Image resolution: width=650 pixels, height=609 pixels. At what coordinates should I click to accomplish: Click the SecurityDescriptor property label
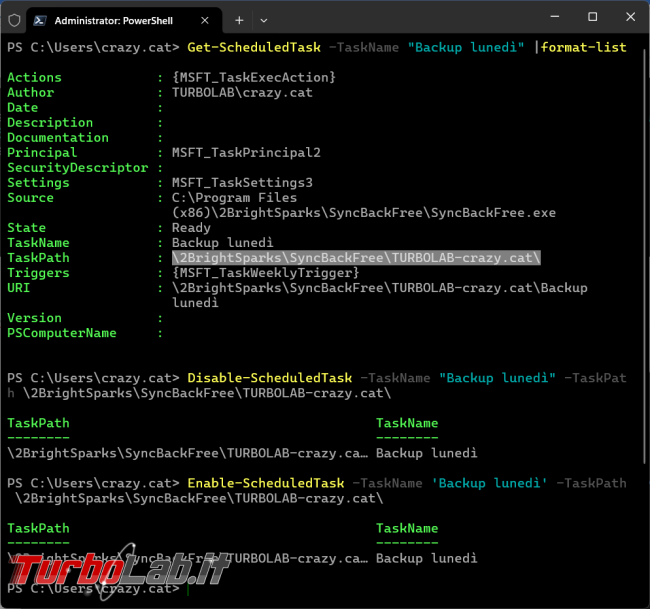pos(78,168)
